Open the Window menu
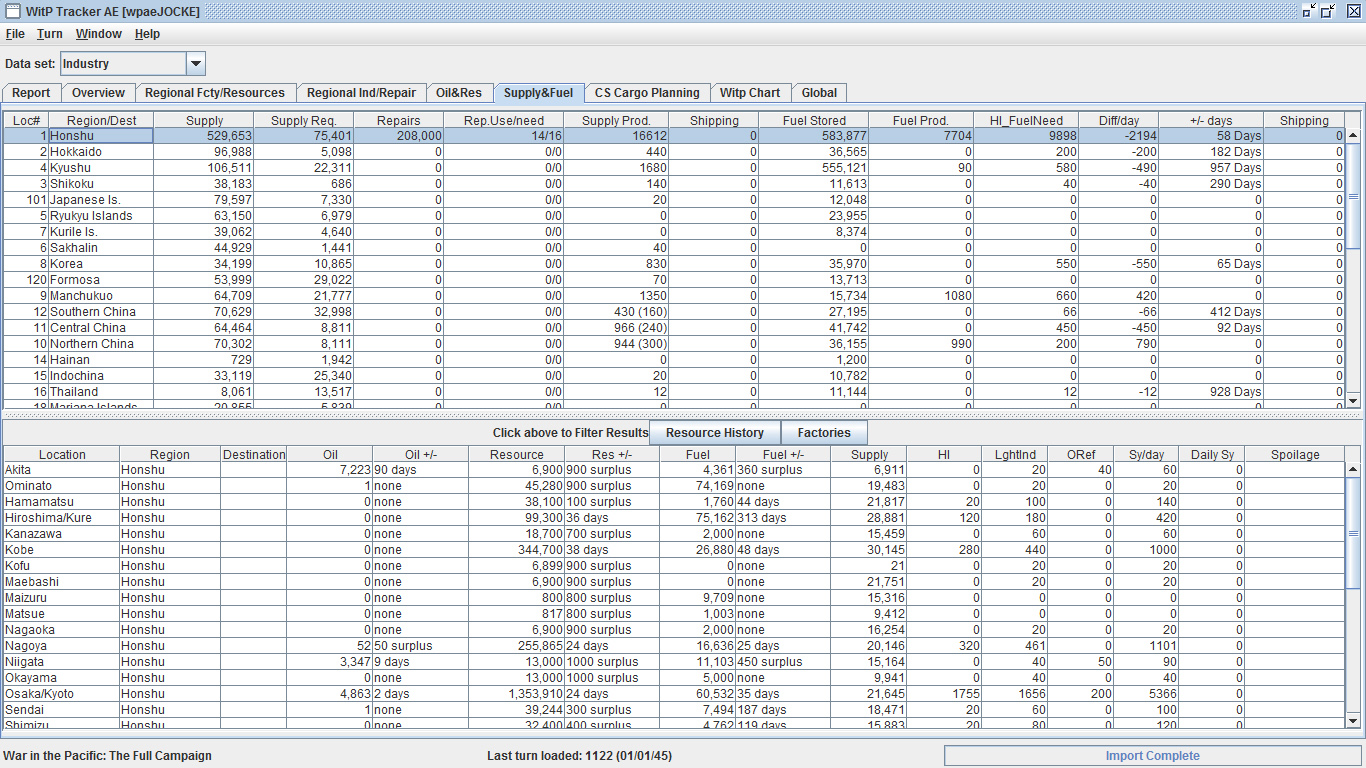 point(99,34)
